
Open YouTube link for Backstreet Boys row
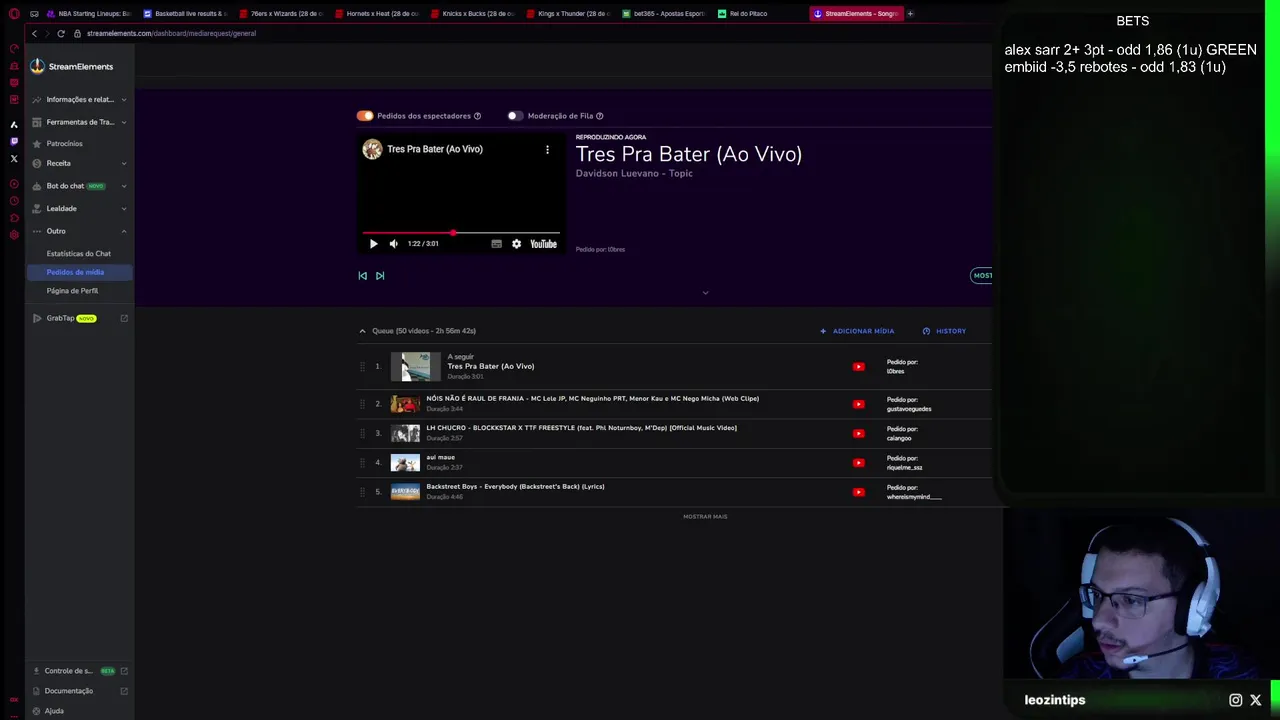pyautogui.click(x=858, y=492)
